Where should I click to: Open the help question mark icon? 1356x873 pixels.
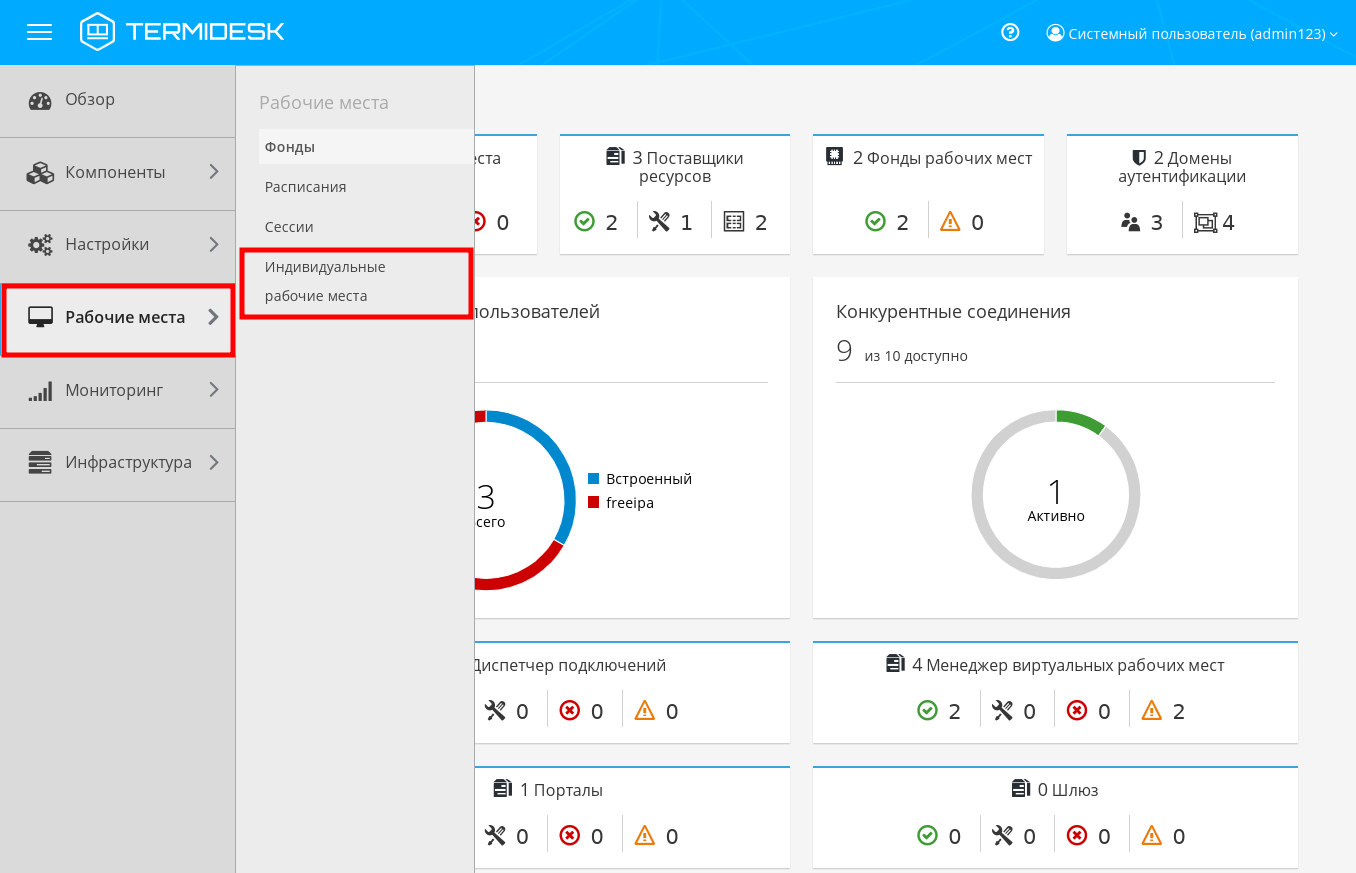(x=1010, y=32)
